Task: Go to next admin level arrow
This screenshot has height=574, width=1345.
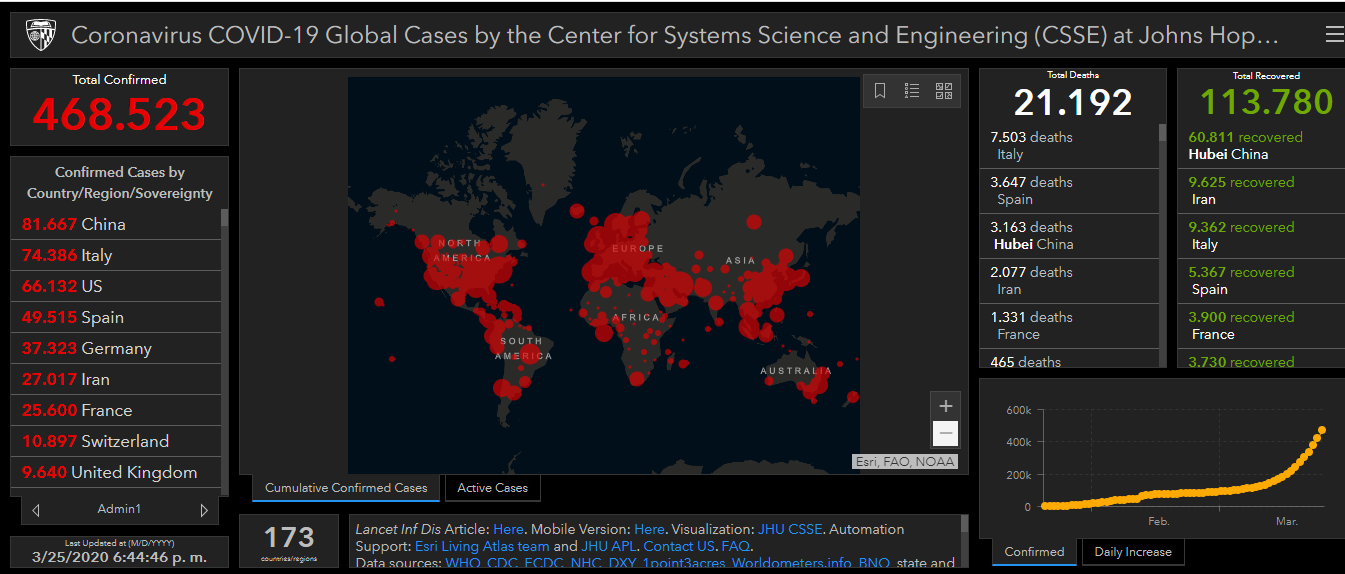Action: coord(204,510)
